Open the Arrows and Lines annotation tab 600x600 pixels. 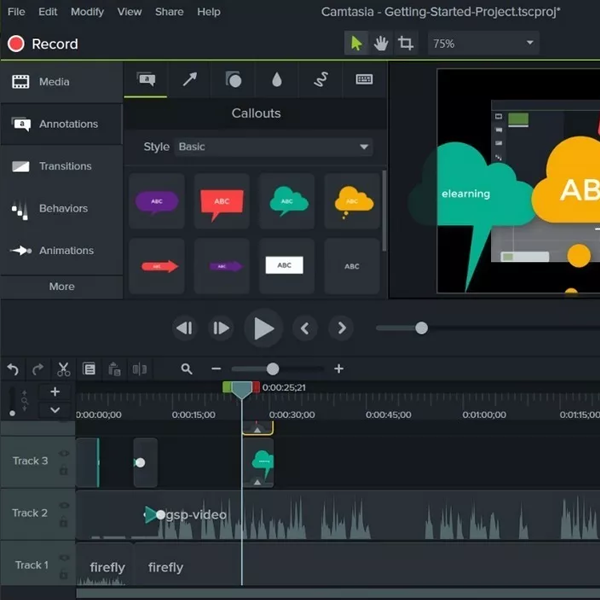click(190, 80)
